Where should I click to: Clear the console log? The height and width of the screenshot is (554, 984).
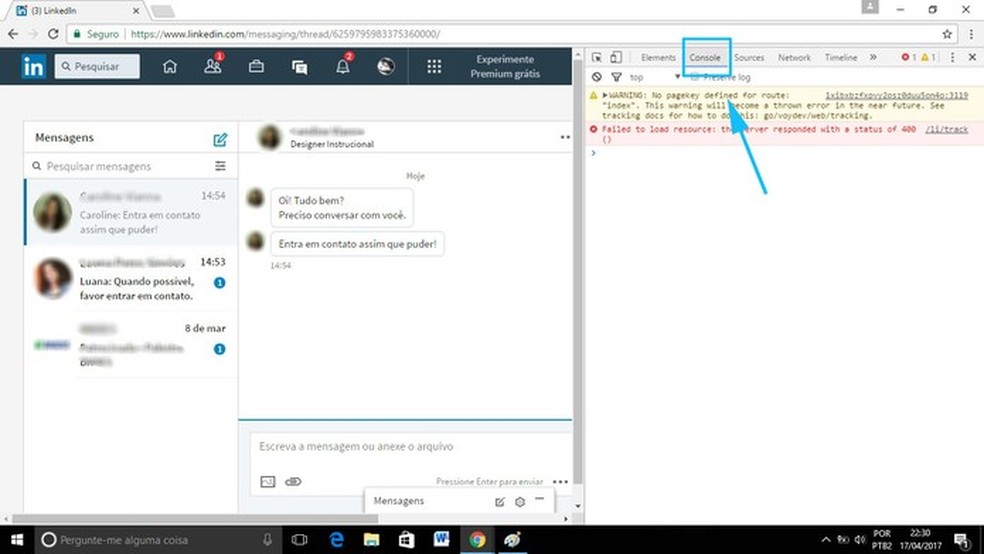coord(597,77)
